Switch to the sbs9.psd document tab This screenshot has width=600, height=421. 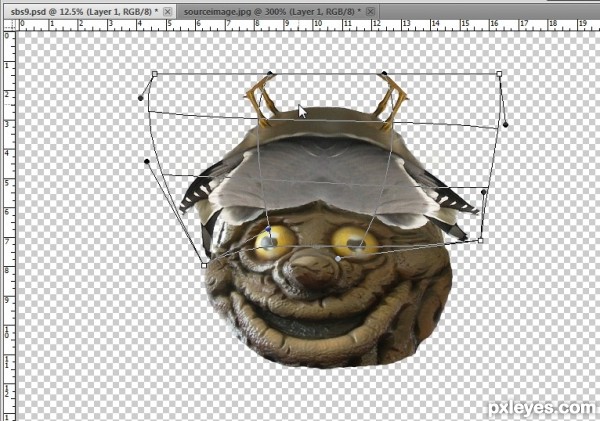[x=90, y=12]
